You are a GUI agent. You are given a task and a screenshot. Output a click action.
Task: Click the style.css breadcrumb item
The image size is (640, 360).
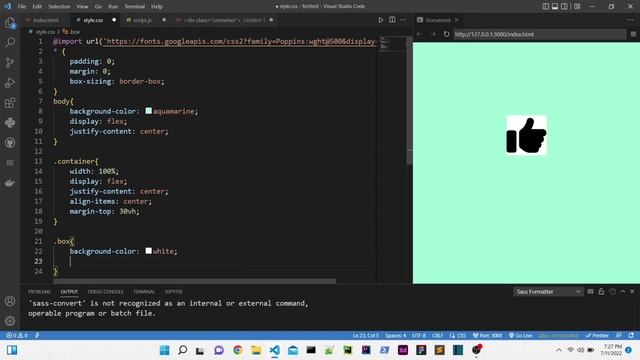pyautogui.click(x=42, y=31)
